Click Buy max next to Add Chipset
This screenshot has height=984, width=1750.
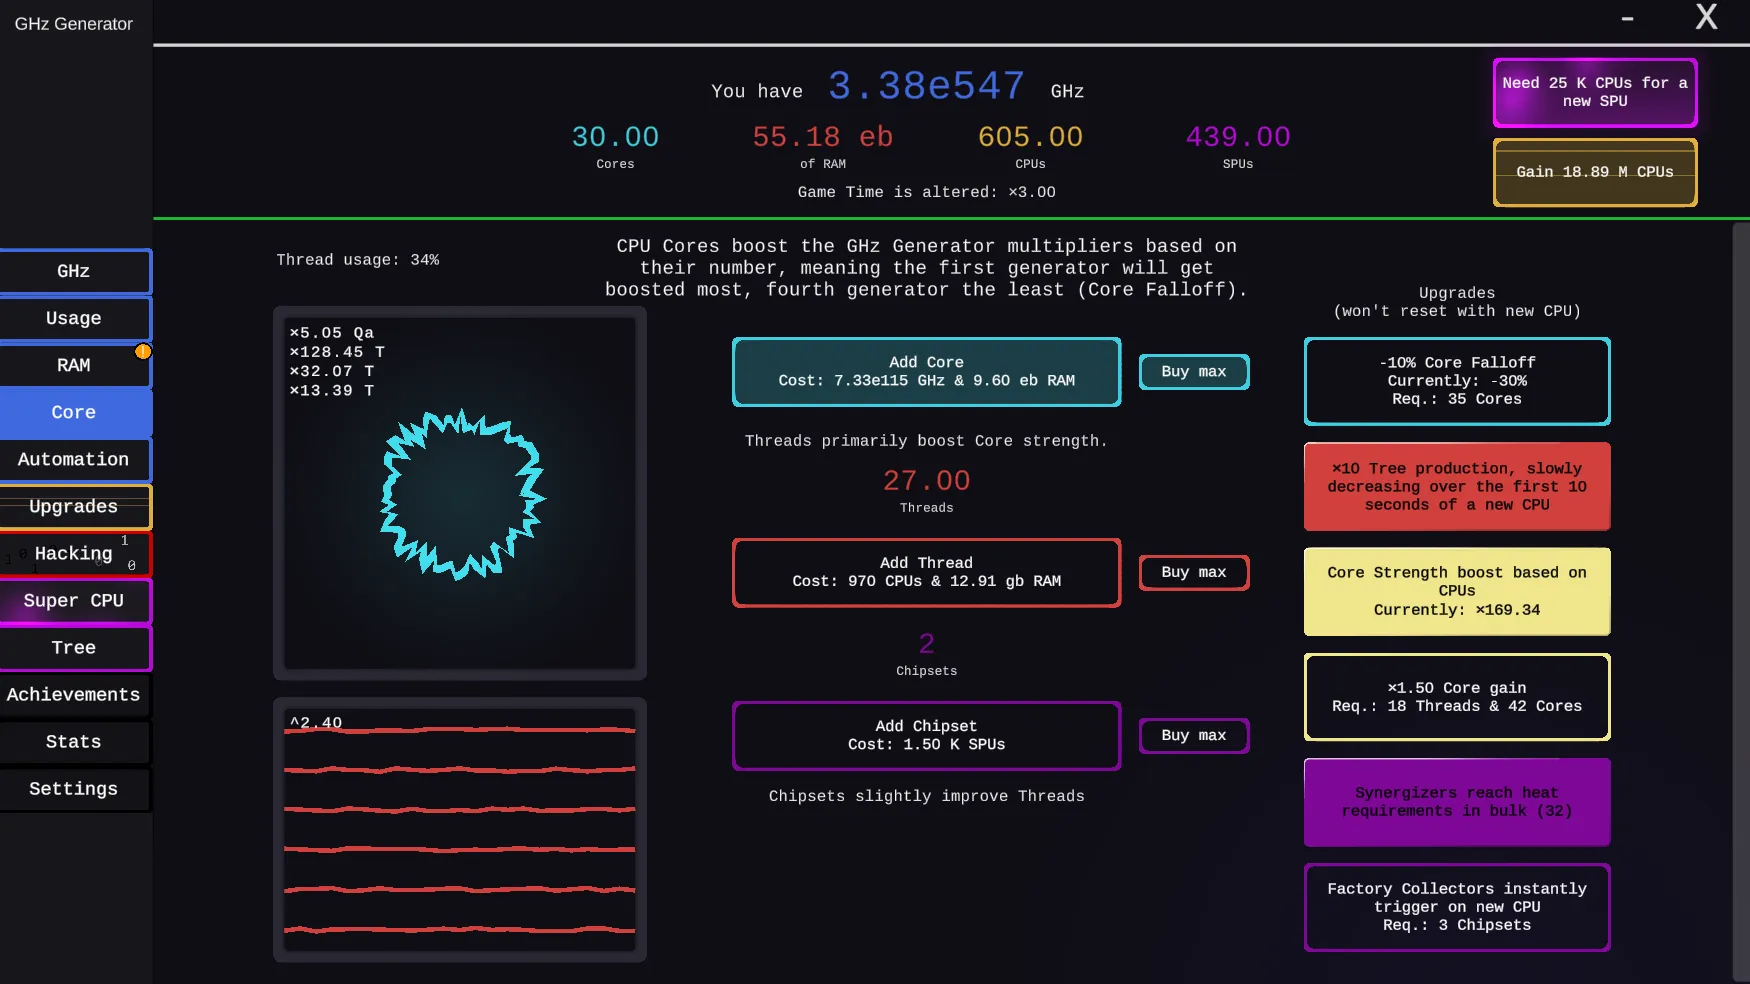pos(1193,735)
